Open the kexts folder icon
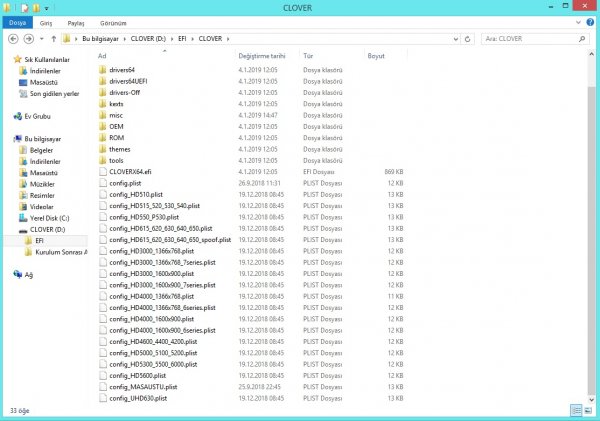The width and height of the screenshot is (600, 421). (x=102, y=103)
